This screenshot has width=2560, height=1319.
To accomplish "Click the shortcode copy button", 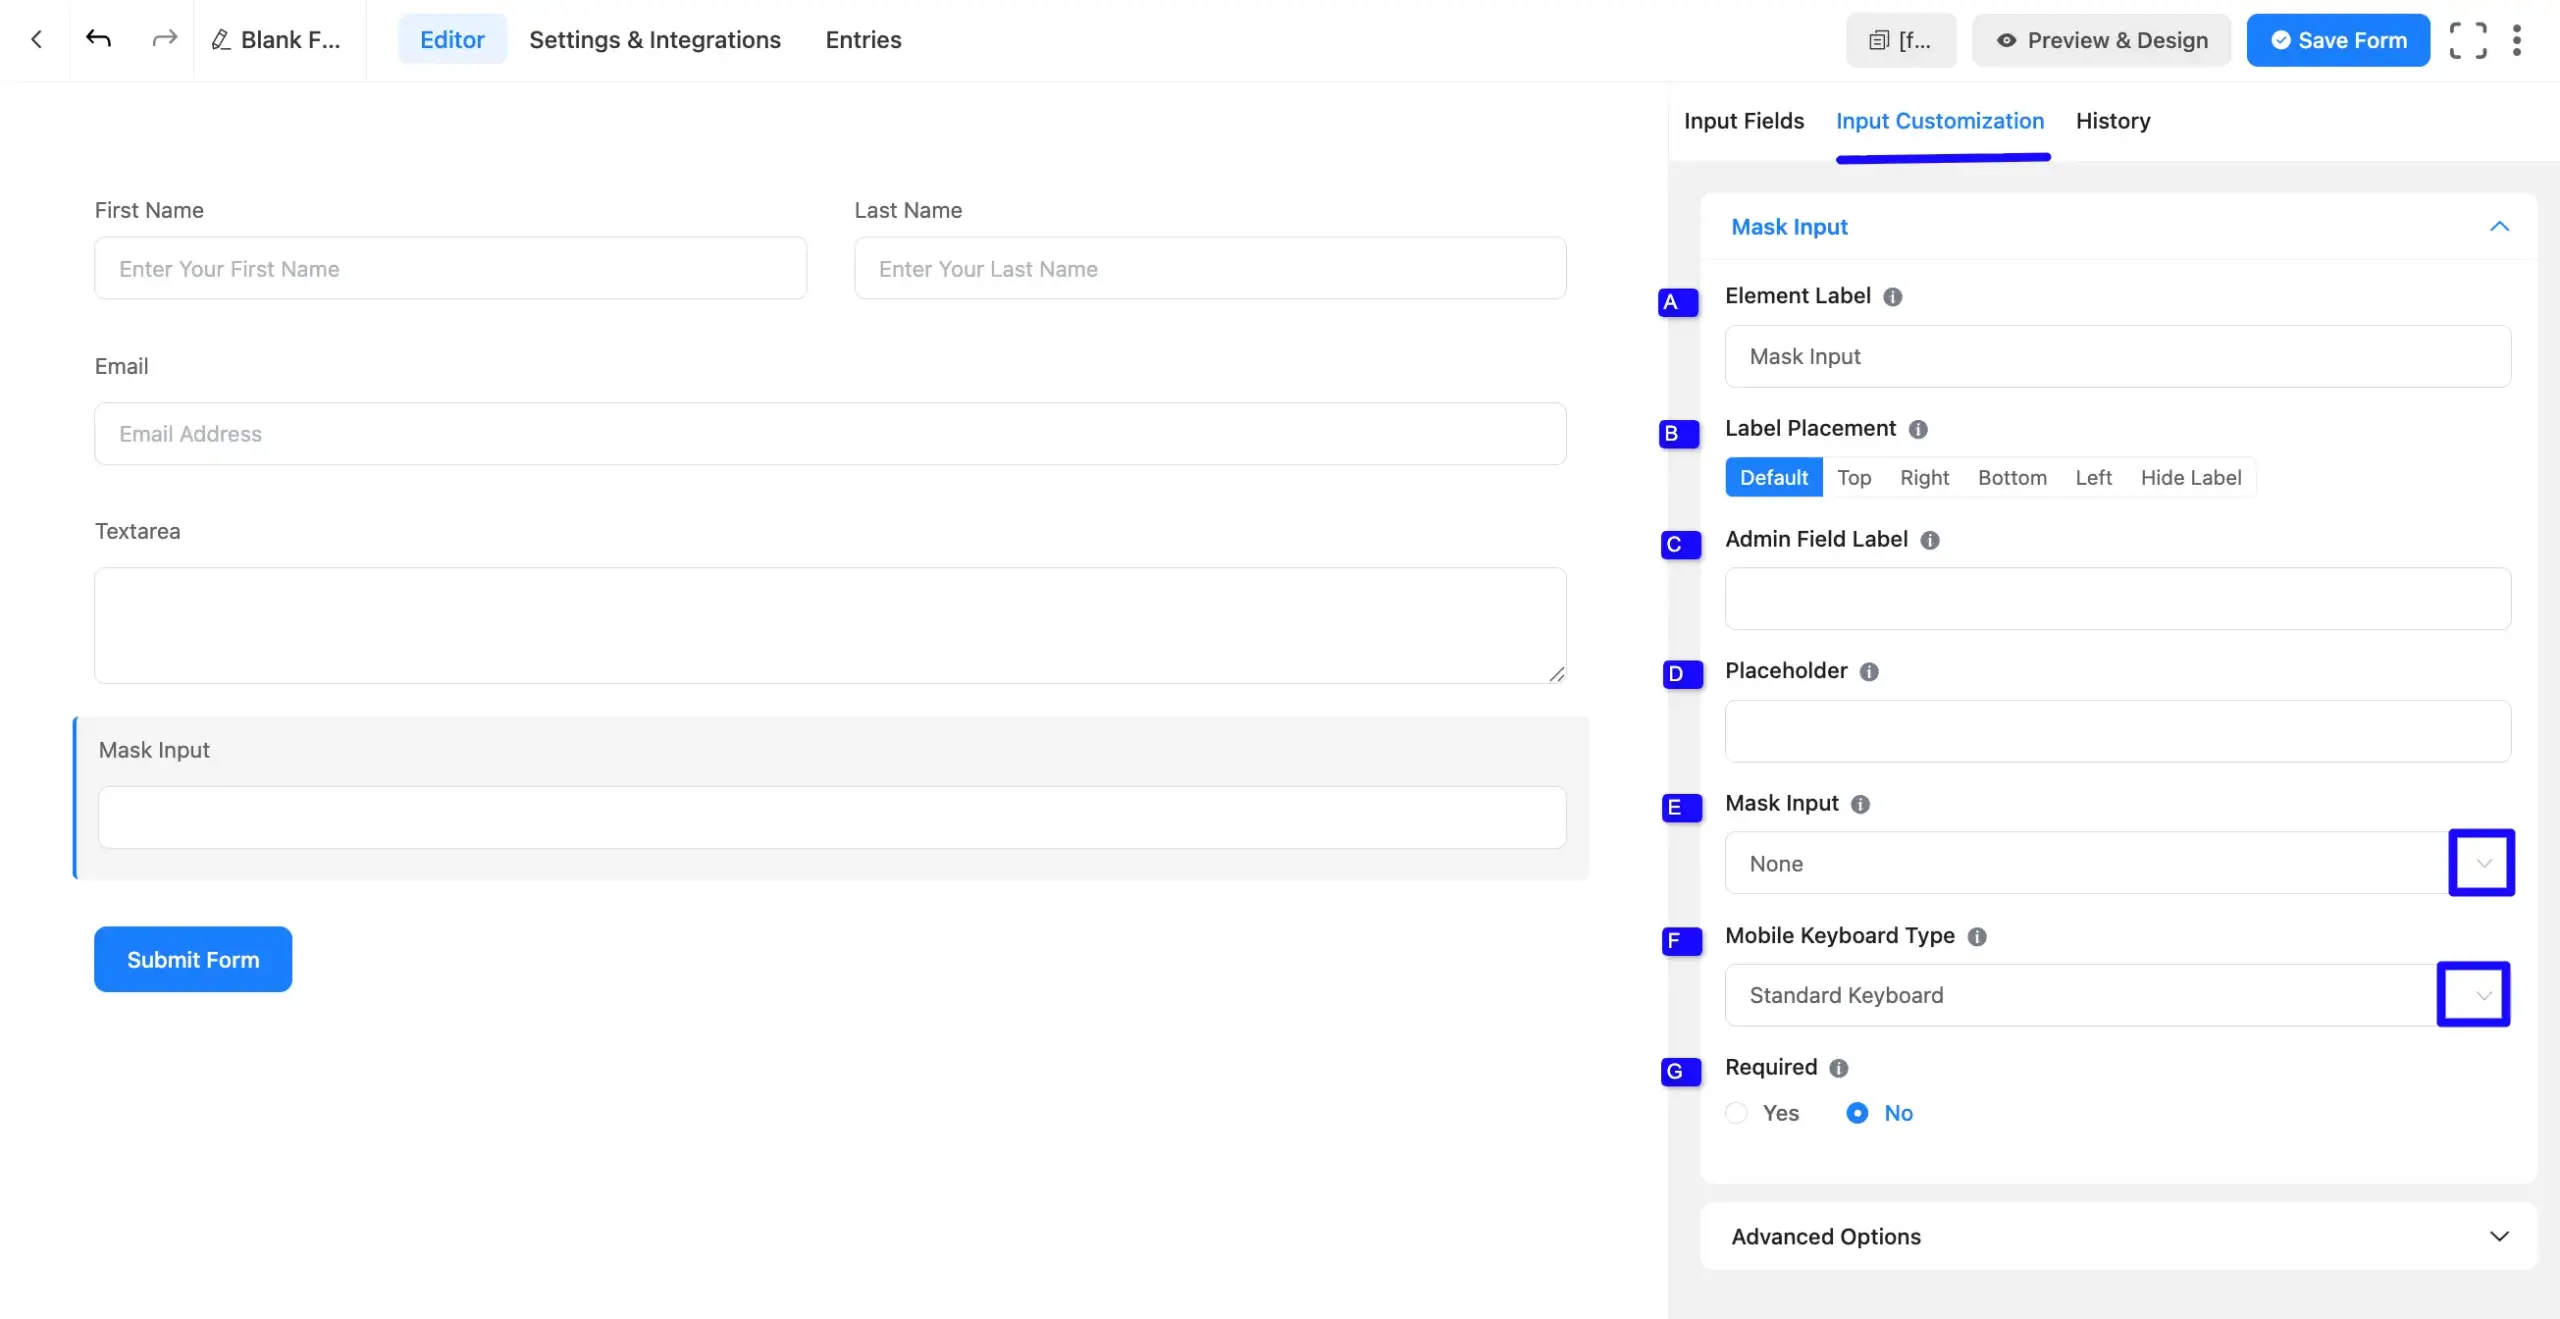I will (x=1900, y=40).
